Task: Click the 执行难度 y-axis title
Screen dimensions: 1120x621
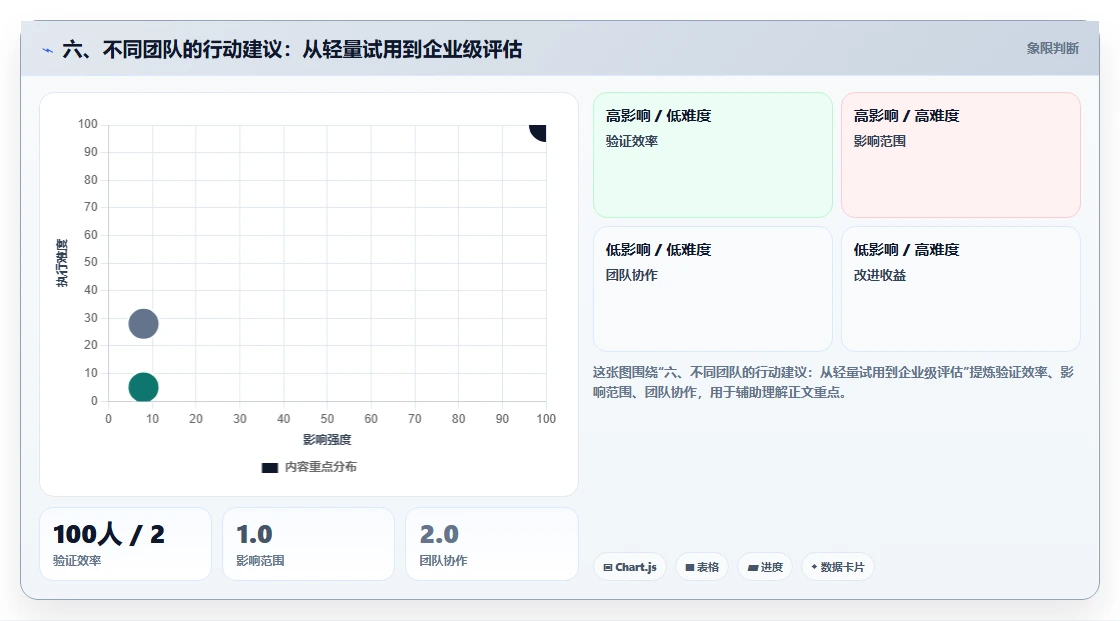Action: click(x=63, y=263)
